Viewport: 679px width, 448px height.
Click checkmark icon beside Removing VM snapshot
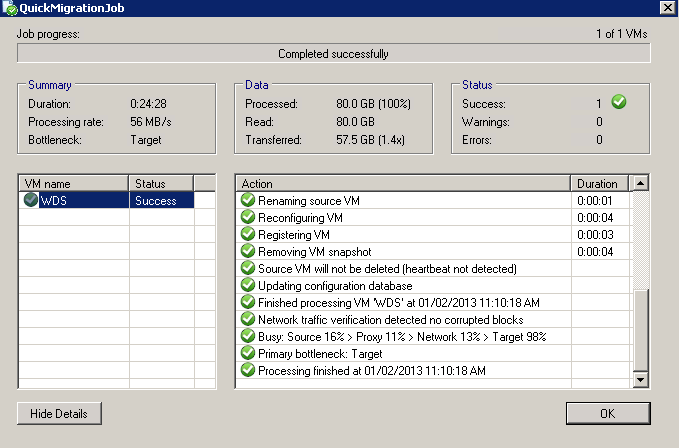click(248, 252)
